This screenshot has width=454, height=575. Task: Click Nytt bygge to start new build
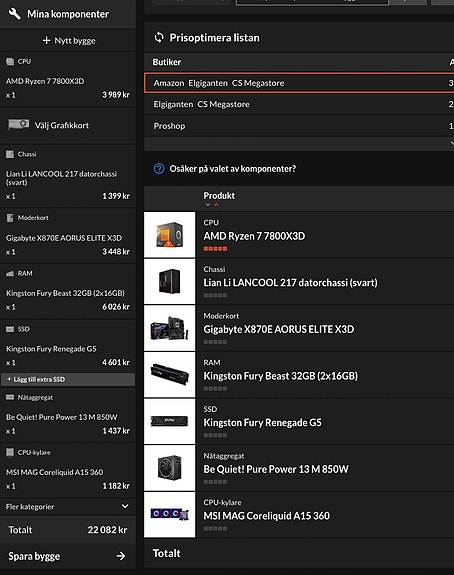pos(69,40)
